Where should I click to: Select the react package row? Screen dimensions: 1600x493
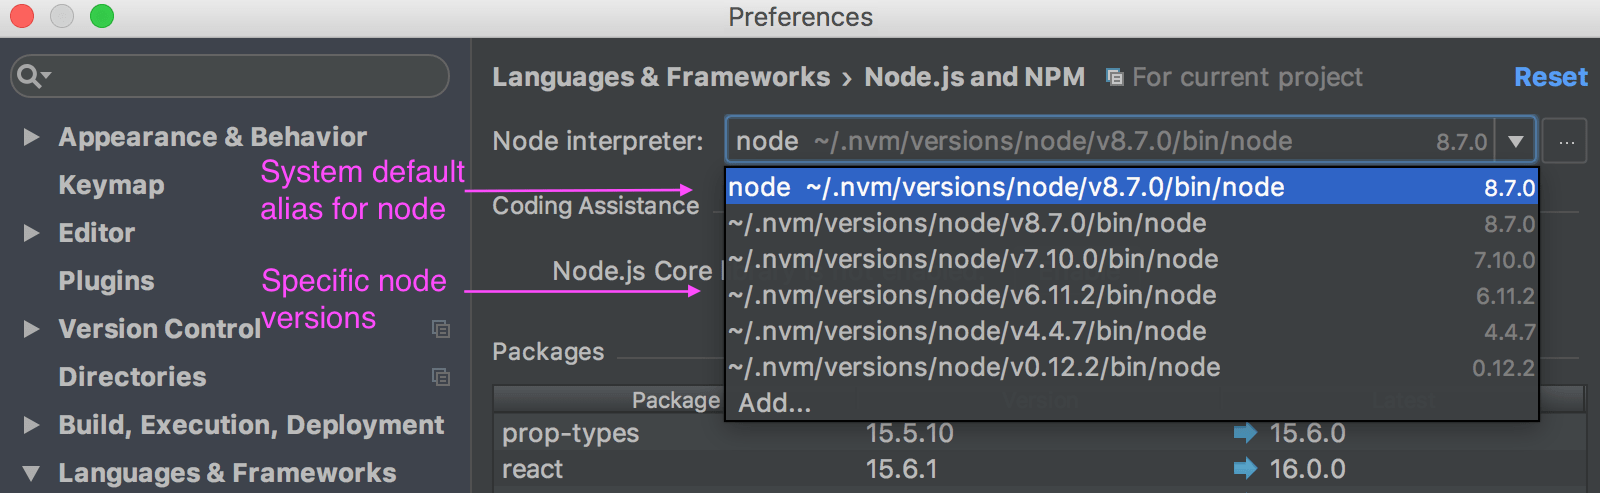tap(1040, 469)
